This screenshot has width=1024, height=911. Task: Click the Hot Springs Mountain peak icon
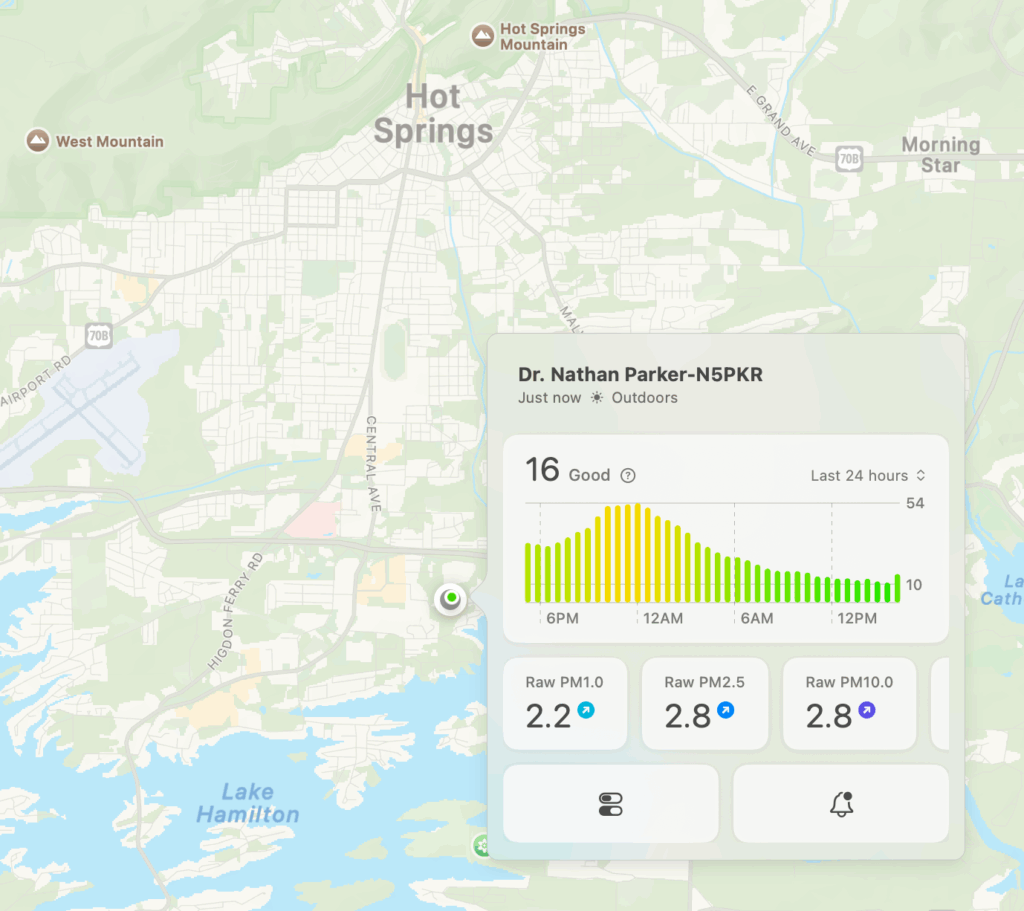pyautogui.click(x=483, y=37)
